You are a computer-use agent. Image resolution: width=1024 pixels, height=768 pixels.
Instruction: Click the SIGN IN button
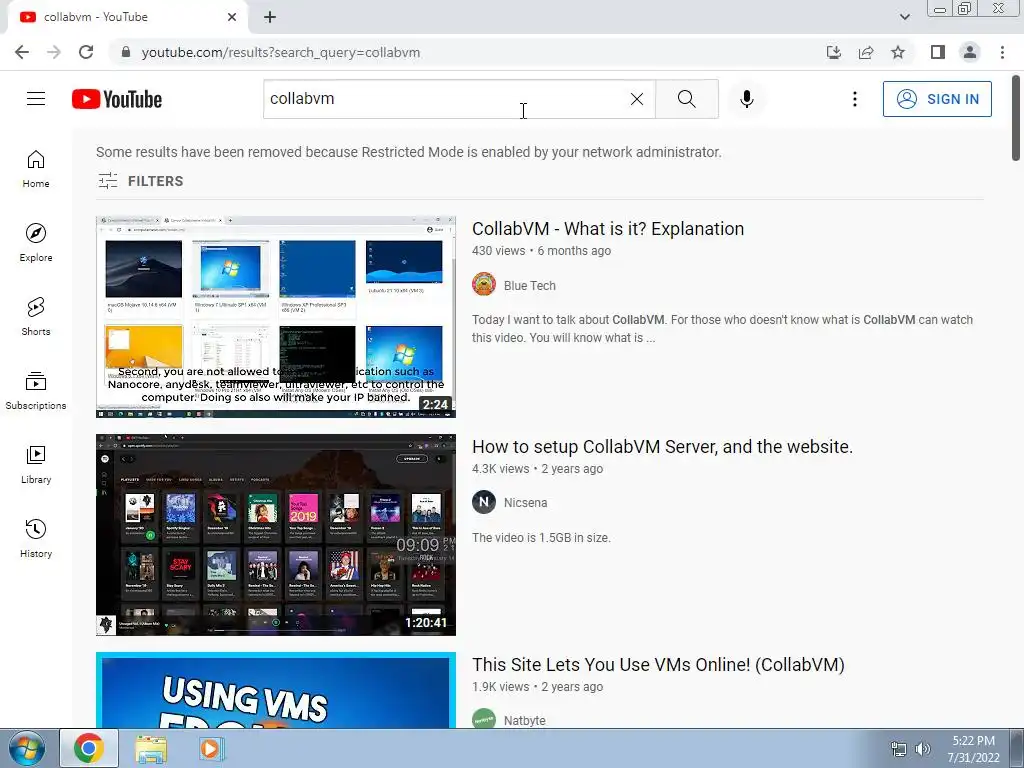936,99
